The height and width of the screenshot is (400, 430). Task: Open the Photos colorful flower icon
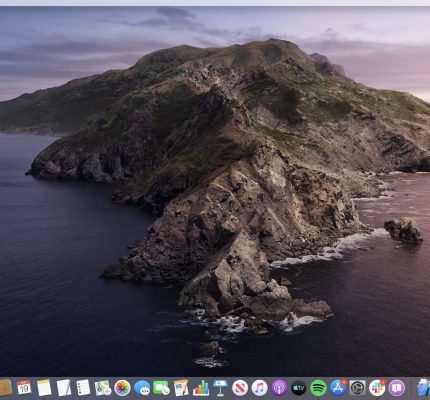tap(122, 388)
